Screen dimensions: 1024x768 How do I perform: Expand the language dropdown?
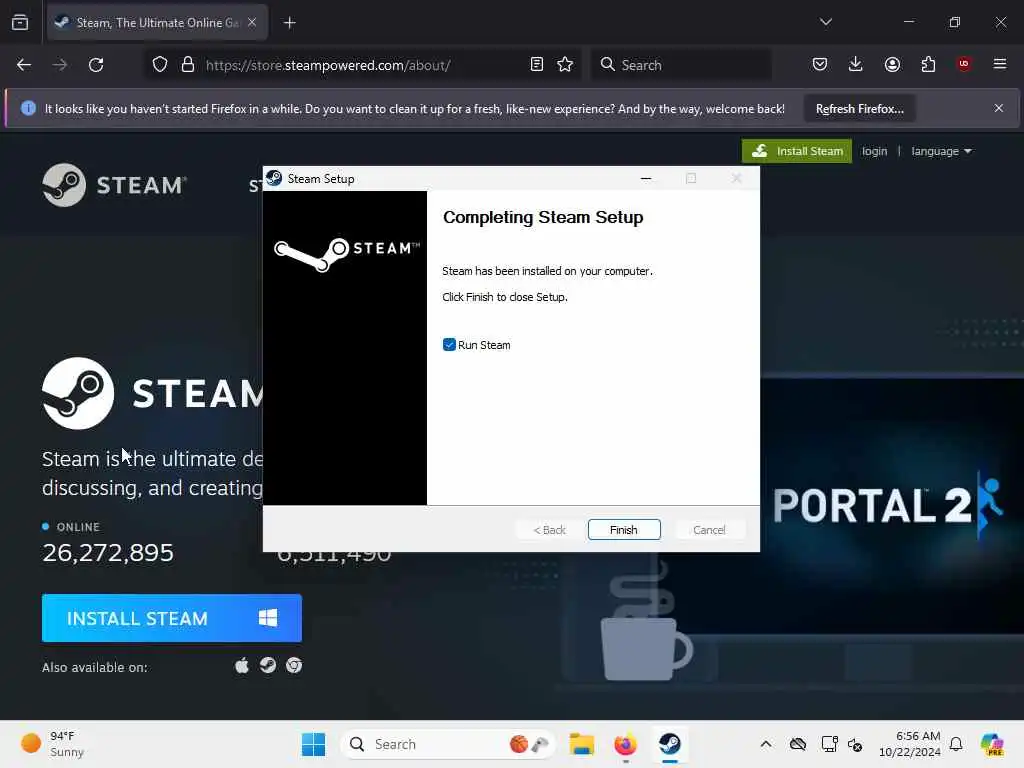[941, 151]
